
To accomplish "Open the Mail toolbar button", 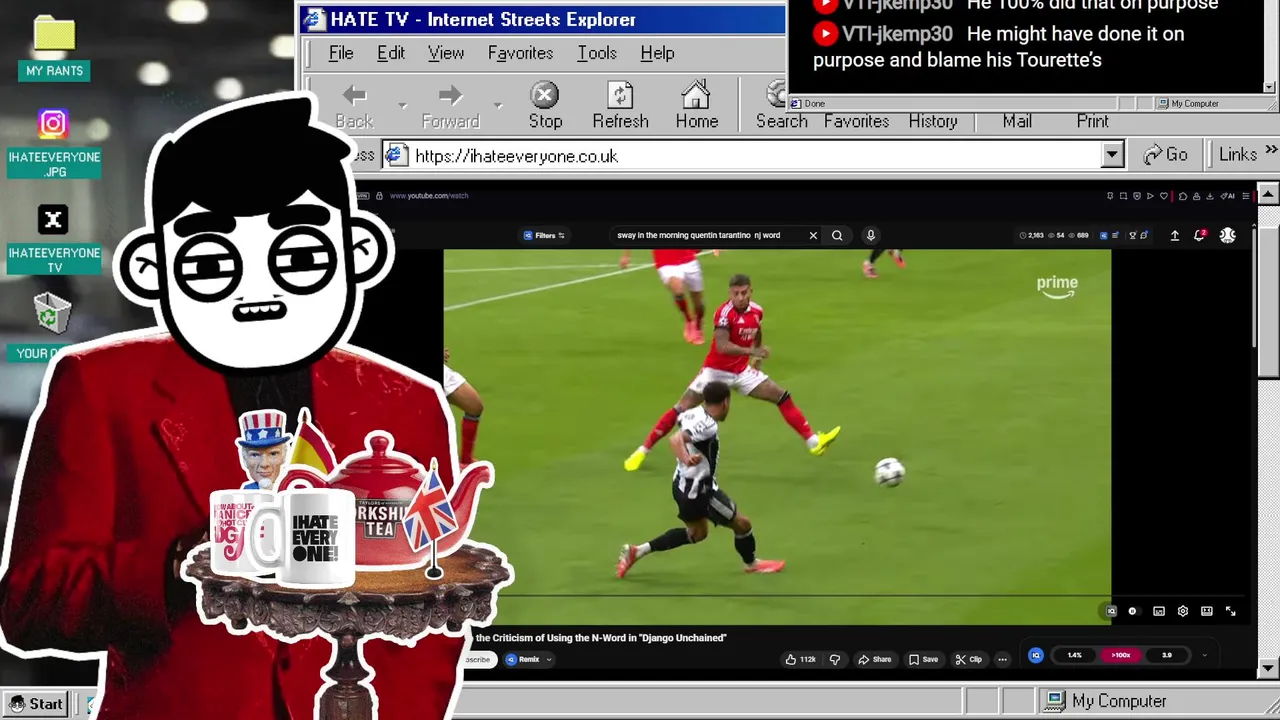I will coord(1017,121).
